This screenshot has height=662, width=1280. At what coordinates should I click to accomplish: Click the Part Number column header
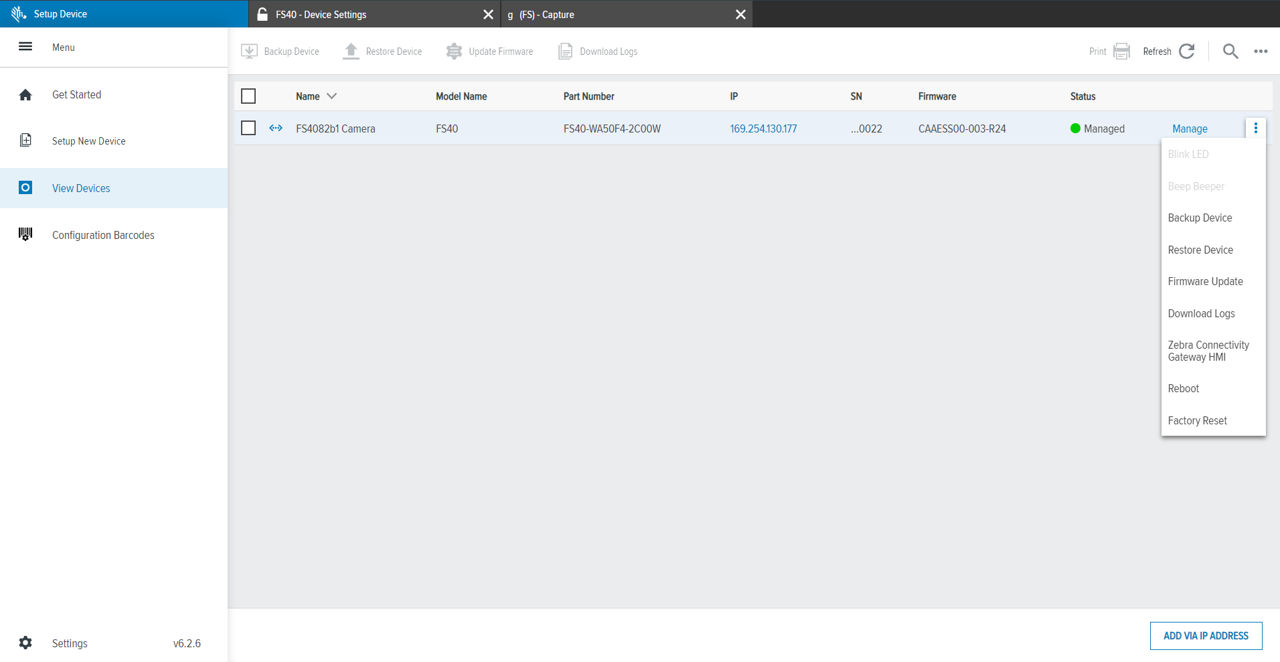click(x=589, y=97)
